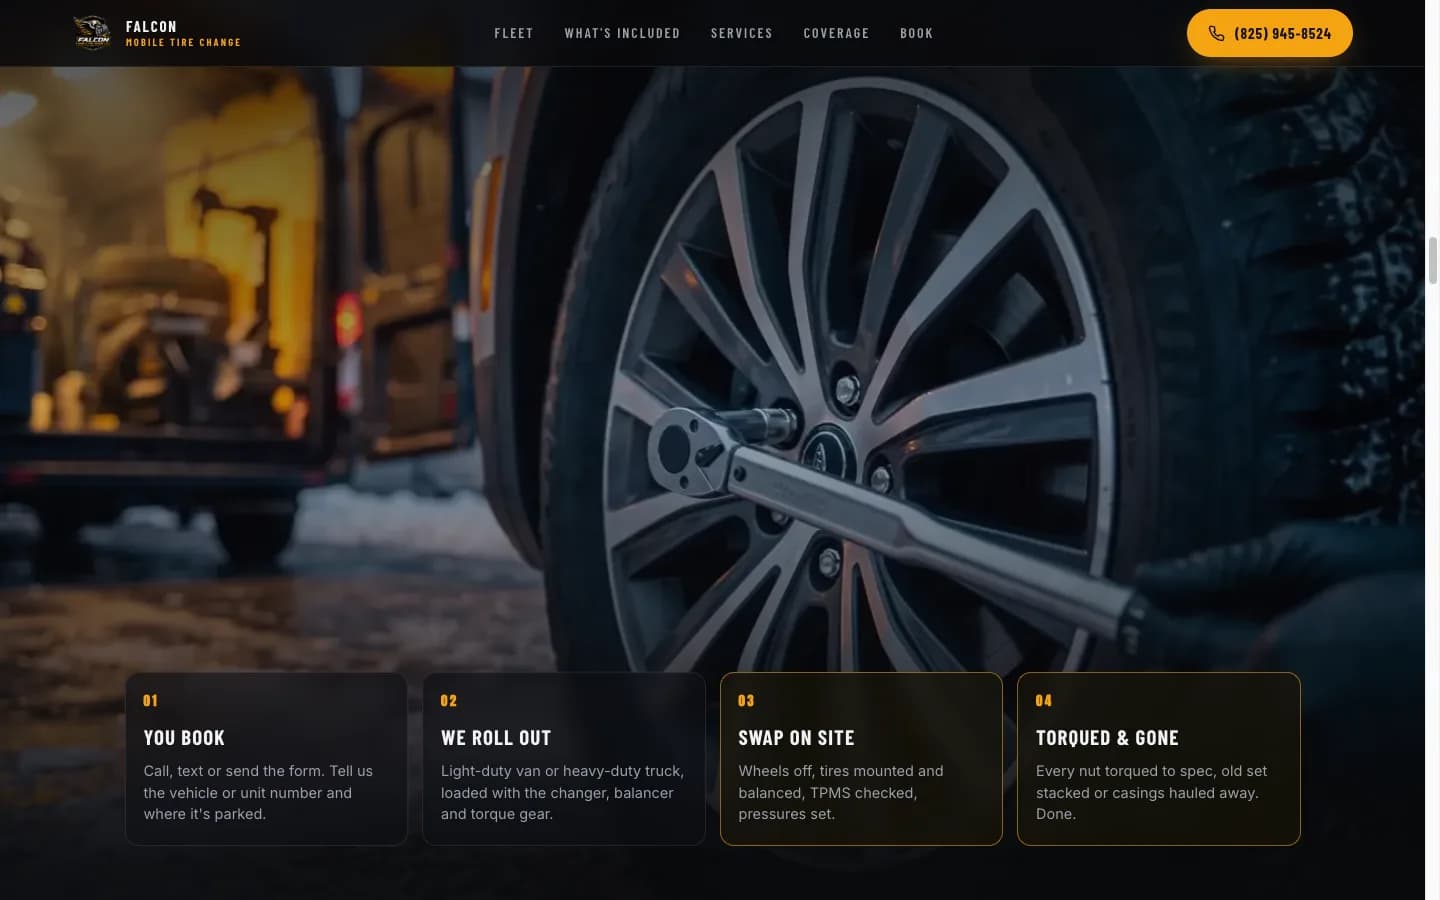Select the "Swap On Site" step heading
The image size is (1440, 900).
click(796, 738)
